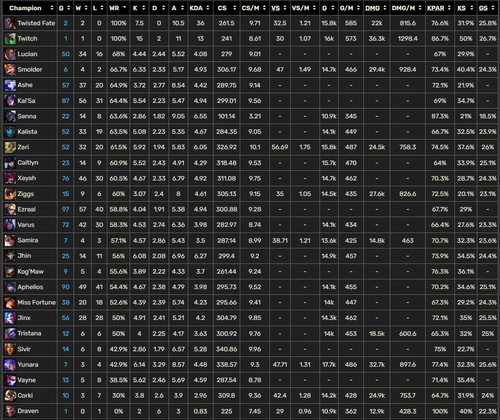Click the Twisted Fate champion name

pyautogui.click(x=36, y=23)
